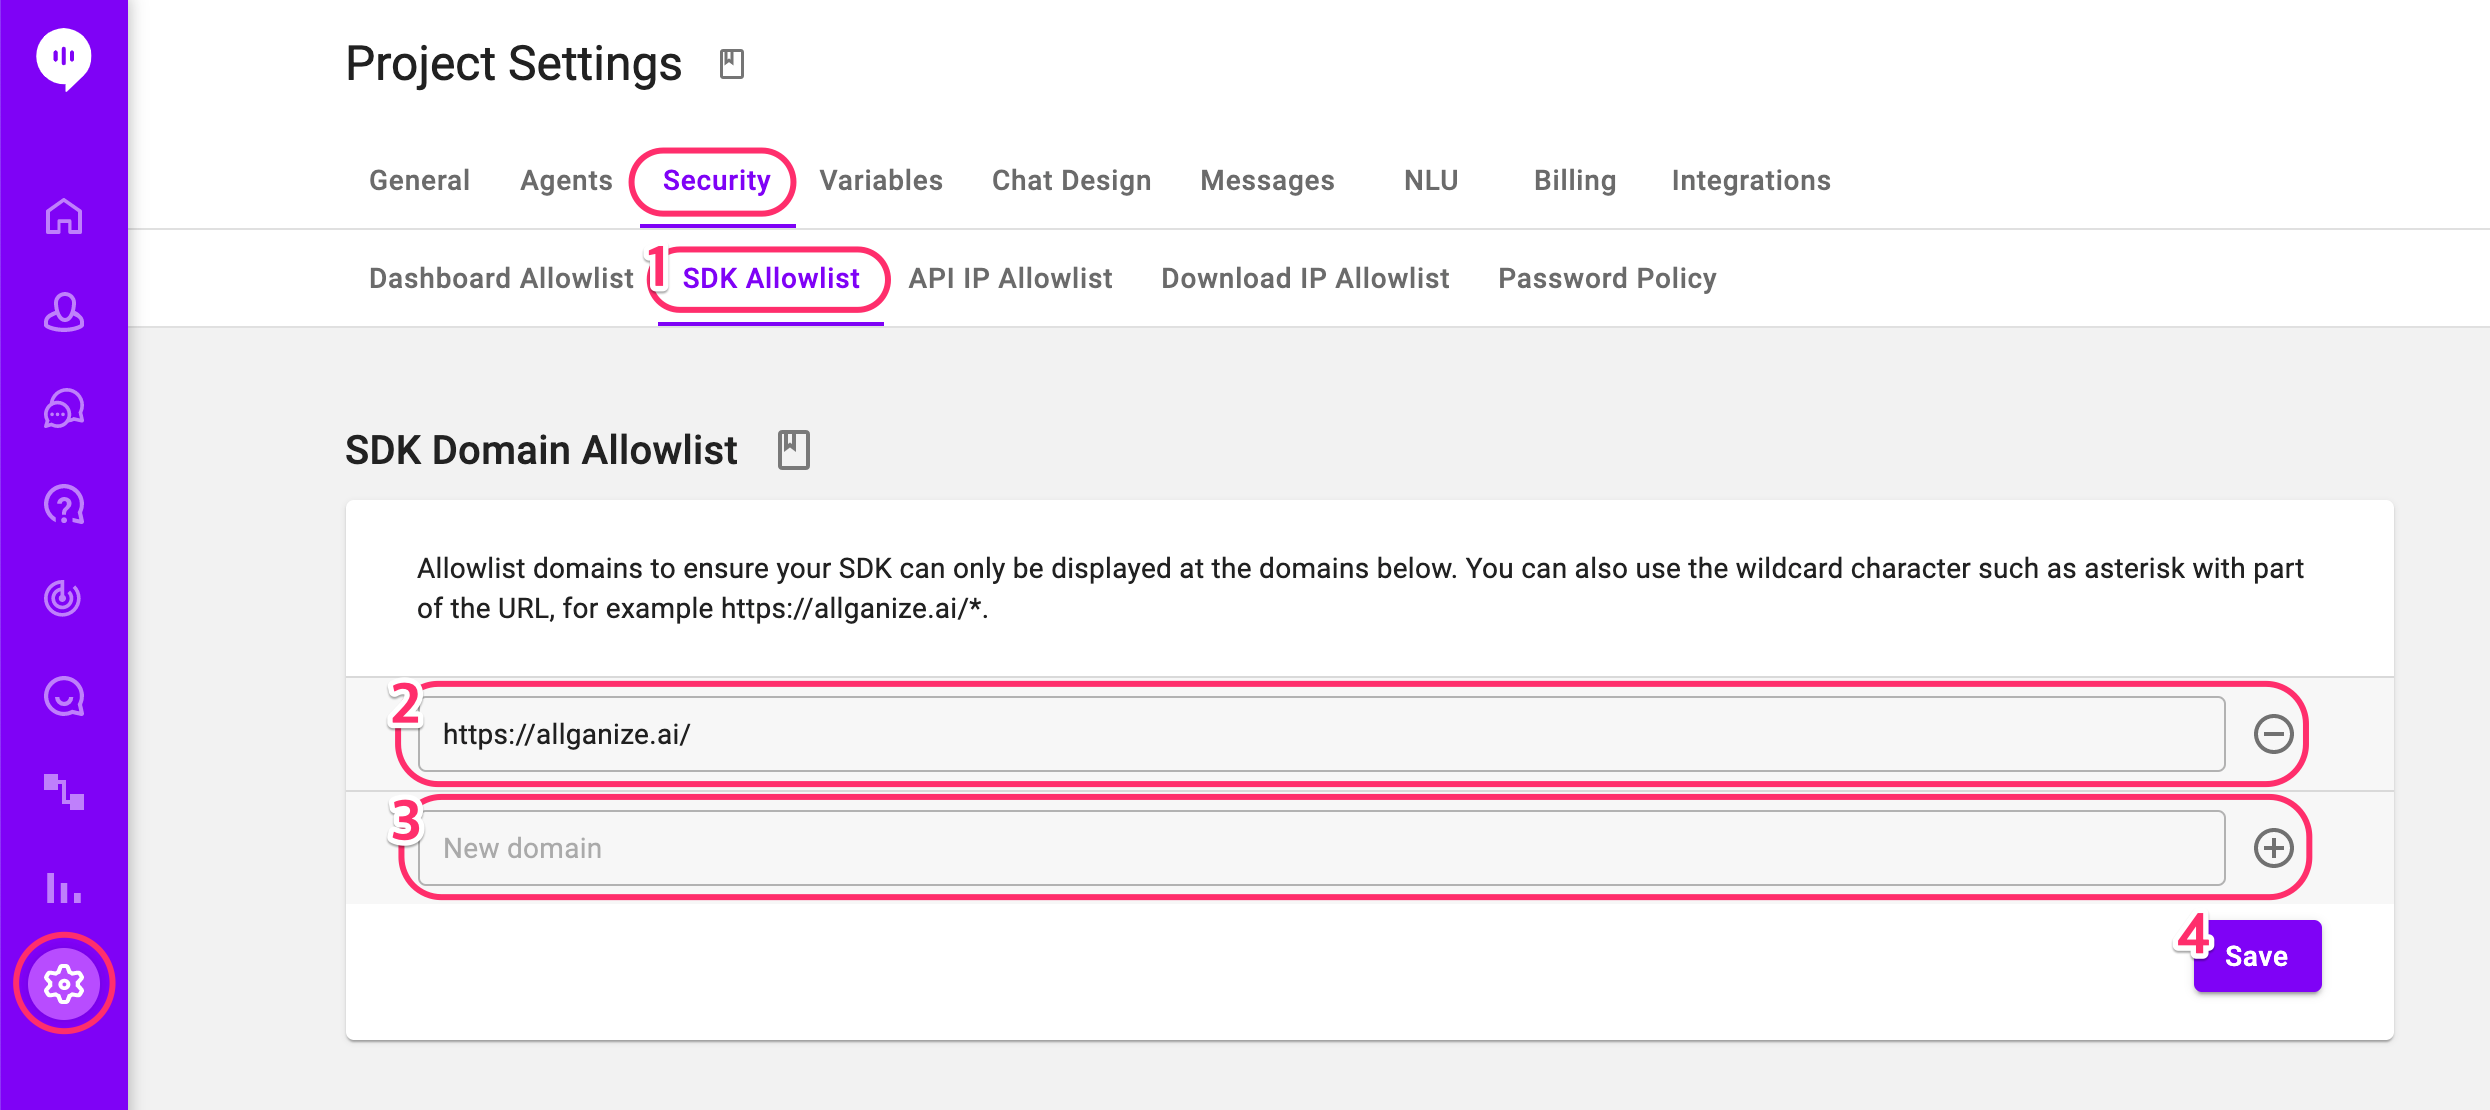
Task: Open the analytics bar chart sidebar icon
Action: 64,887
